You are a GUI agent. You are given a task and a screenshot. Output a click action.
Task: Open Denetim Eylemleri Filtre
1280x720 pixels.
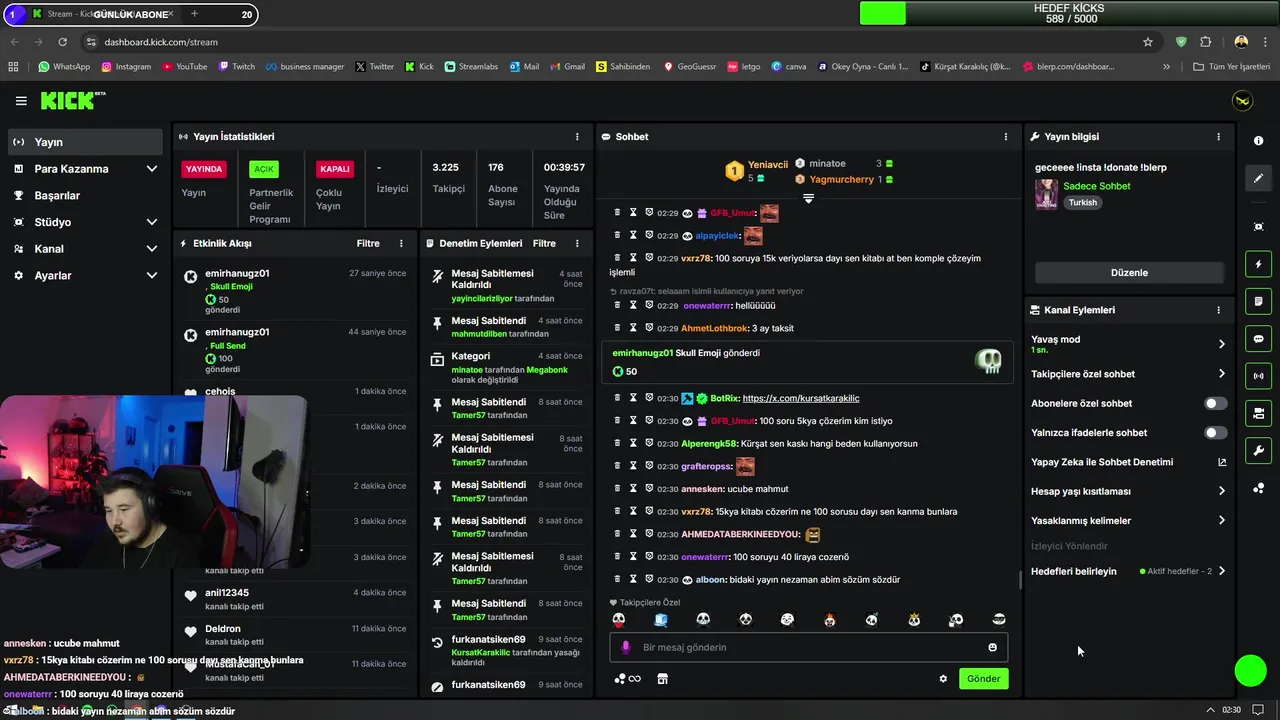click(x=544, y=243)
